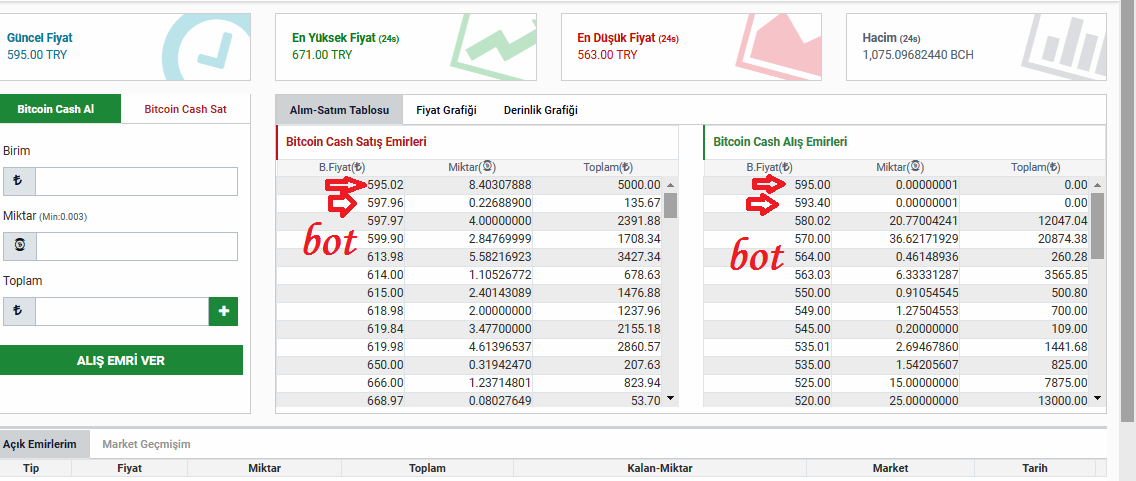Select buy order priced 570.00
The width and height of the screenshot is (1136, 481).
click(897, 239)
